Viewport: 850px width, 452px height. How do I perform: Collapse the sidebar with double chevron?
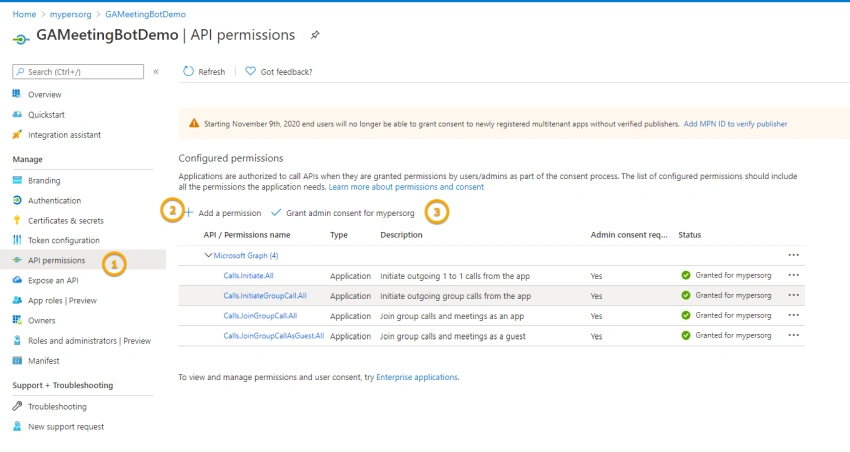tap(156, 72)
